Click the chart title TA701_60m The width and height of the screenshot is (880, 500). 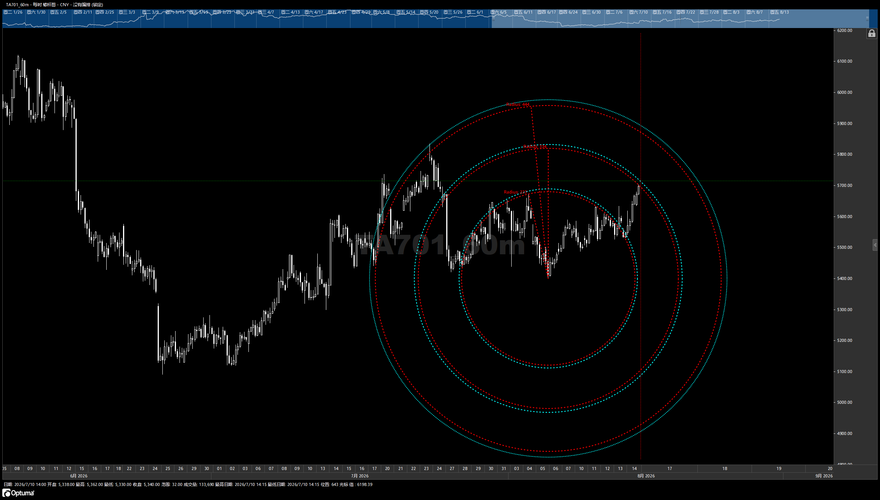(16, 4)
